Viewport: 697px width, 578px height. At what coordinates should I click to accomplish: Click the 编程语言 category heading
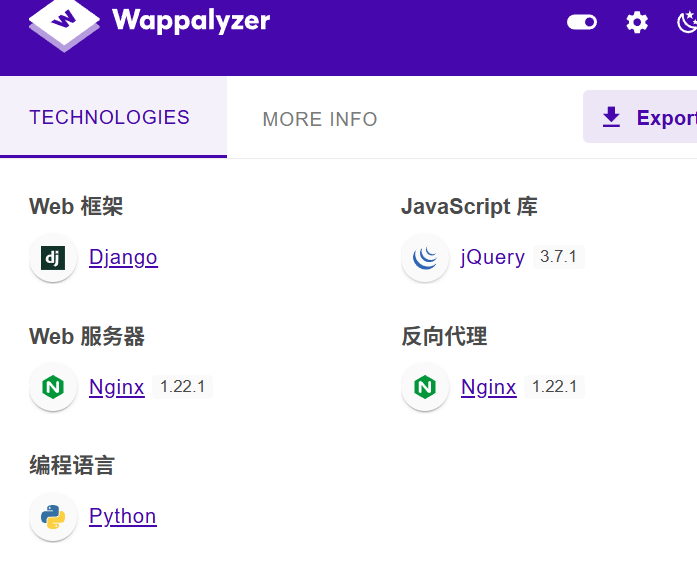(x=72, y=466)
